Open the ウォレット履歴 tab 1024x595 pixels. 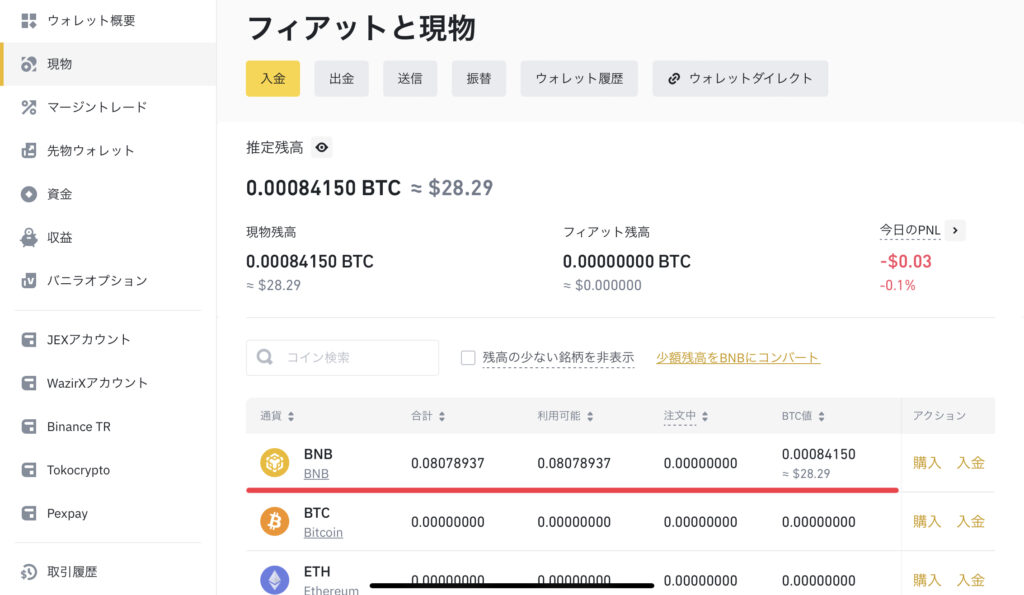[x=579, y=78]
